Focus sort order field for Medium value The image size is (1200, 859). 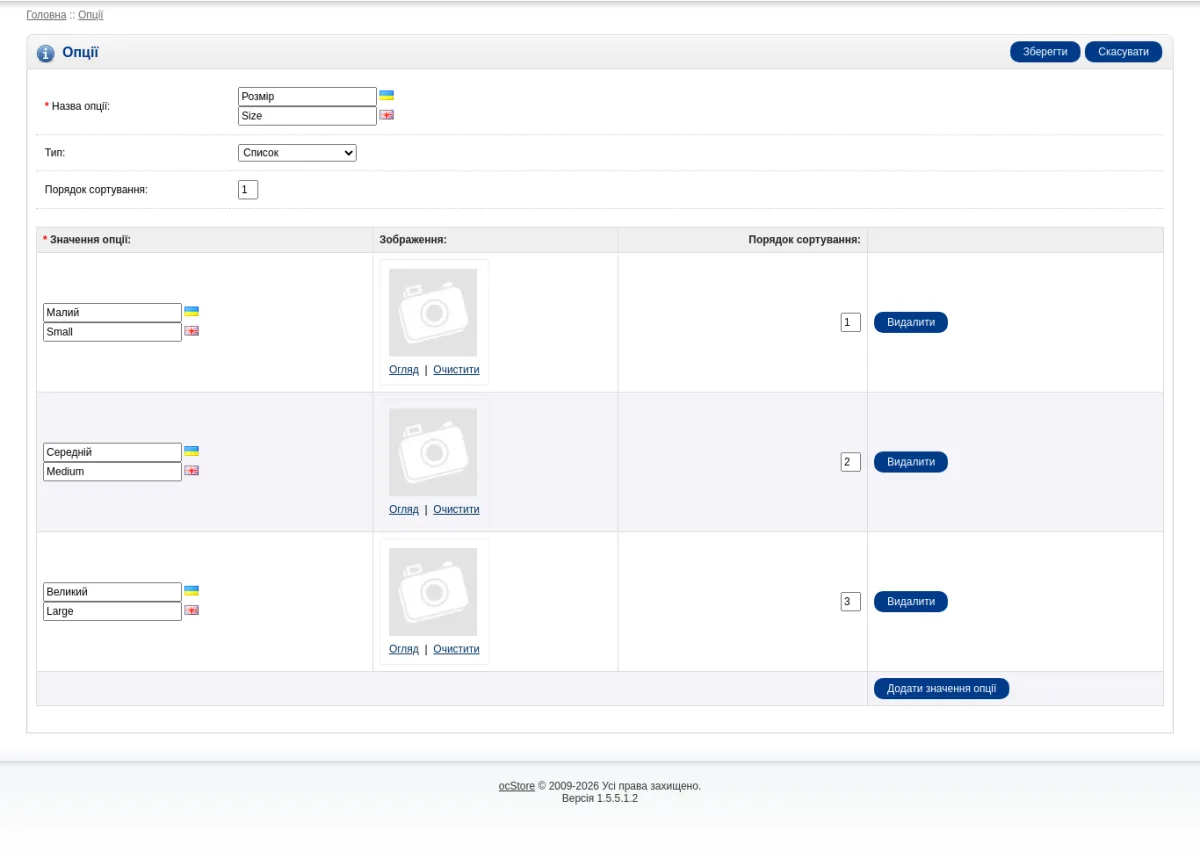point(850,462)
